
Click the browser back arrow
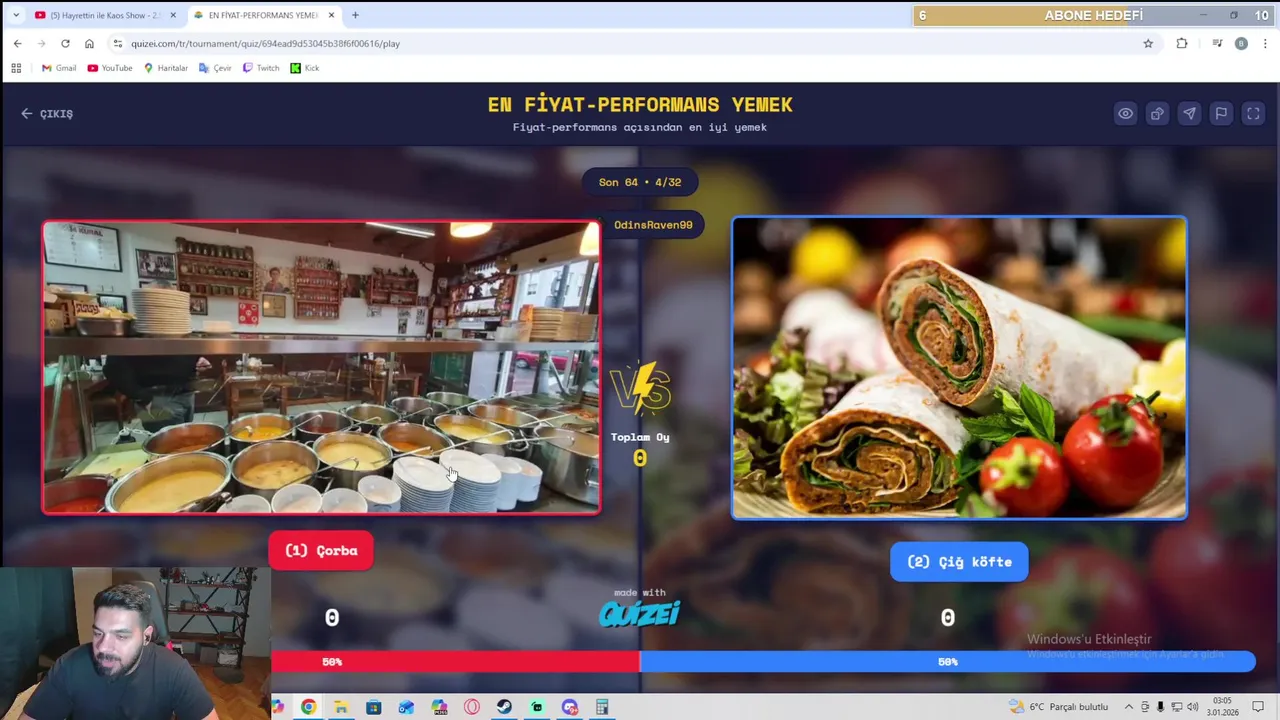click(x=17, y=44)
